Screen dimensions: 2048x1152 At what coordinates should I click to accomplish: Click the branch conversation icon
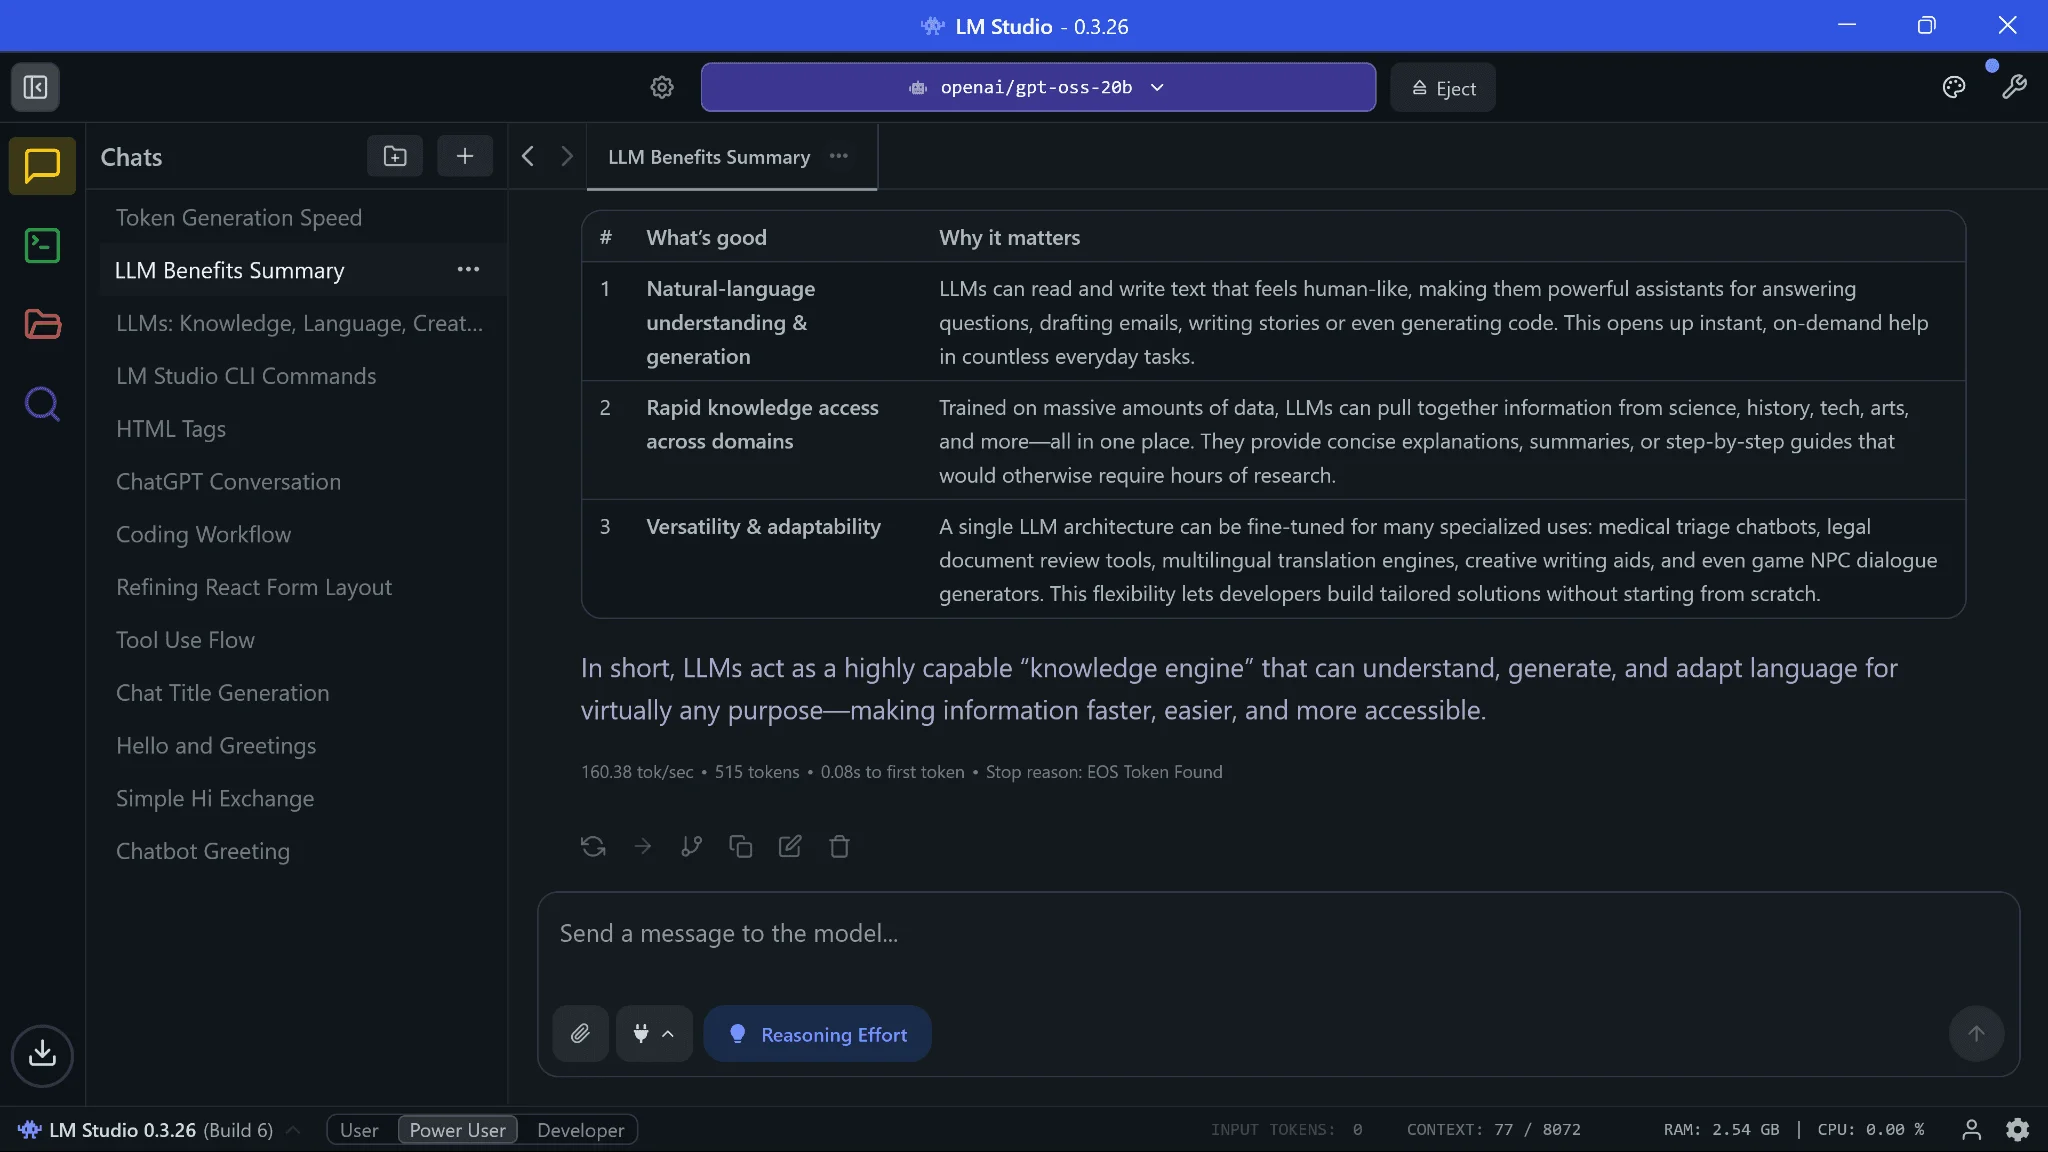[691, 847]
